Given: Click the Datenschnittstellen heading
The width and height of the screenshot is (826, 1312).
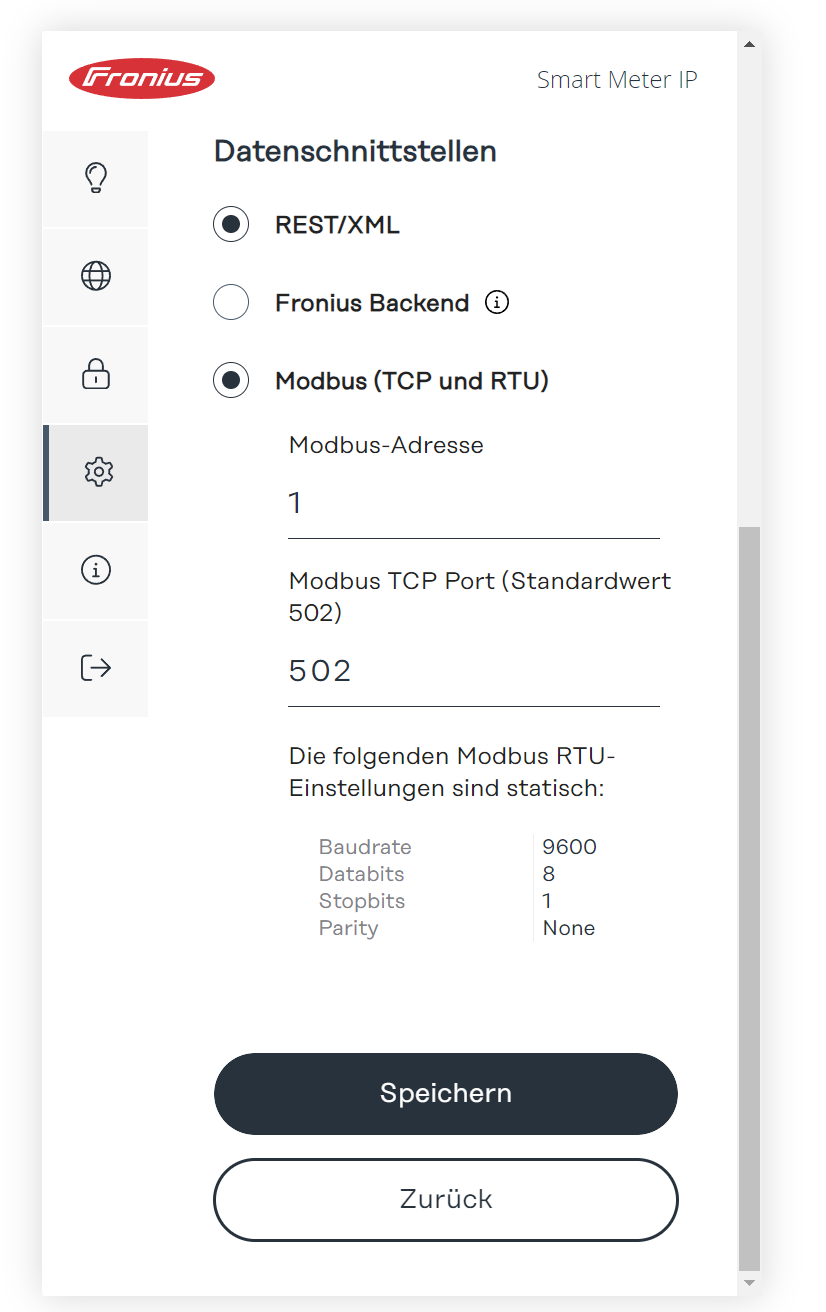Looking at the screenshot, I should click(356, 151).
